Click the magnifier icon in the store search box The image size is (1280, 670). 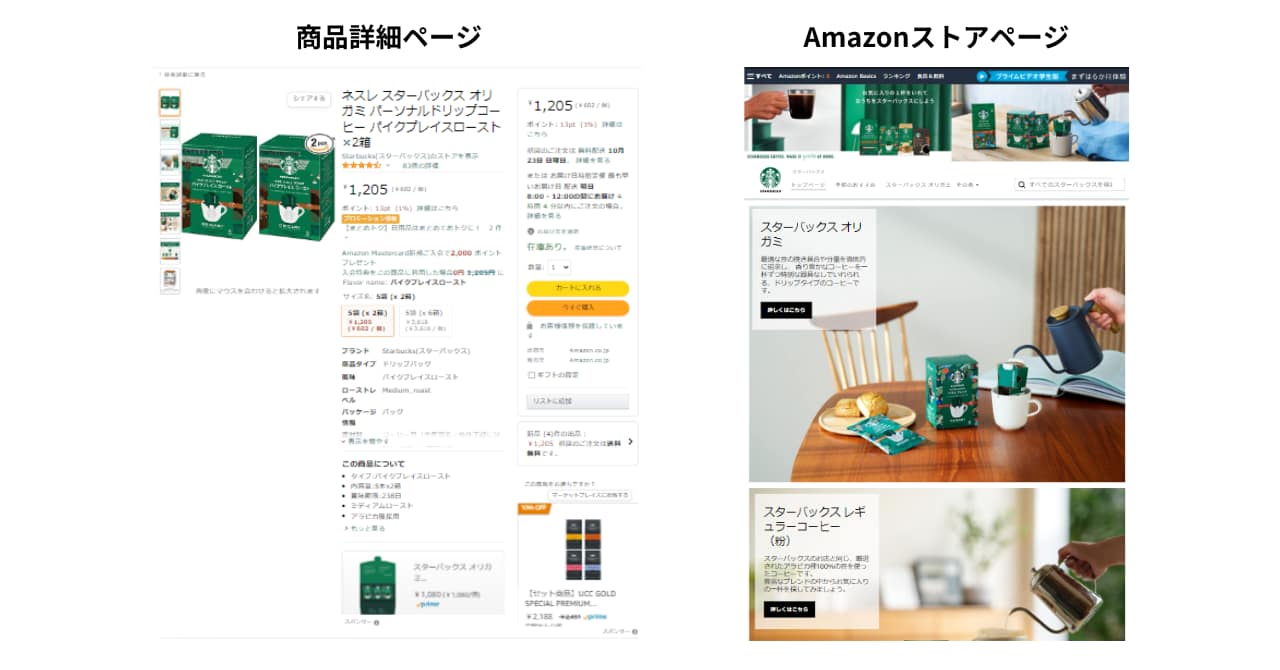pos(1021,185)
